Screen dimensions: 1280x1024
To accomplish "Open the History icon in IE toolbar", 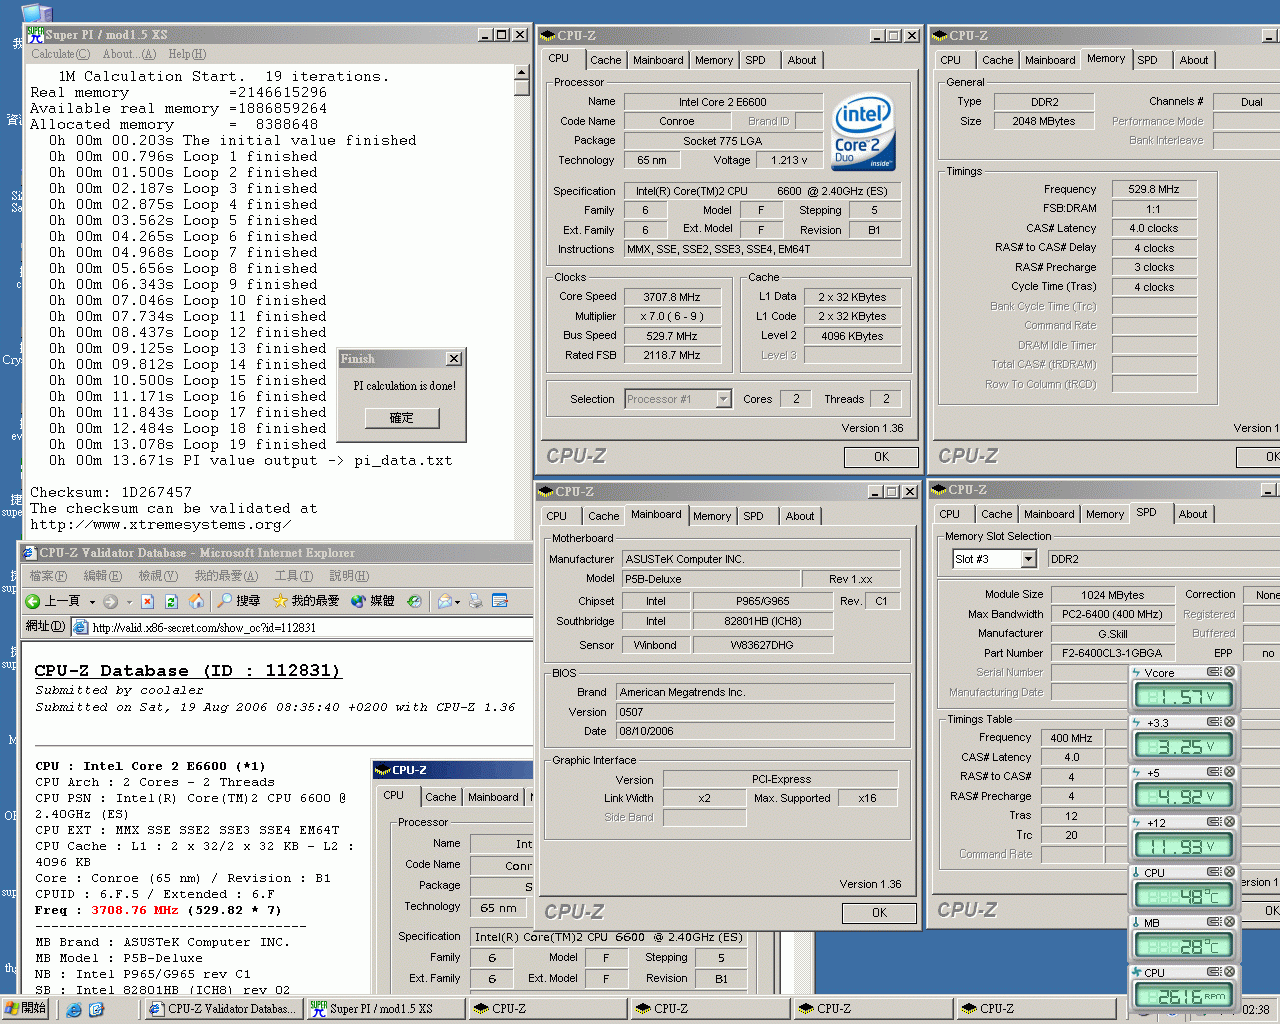I will [414, 601].
